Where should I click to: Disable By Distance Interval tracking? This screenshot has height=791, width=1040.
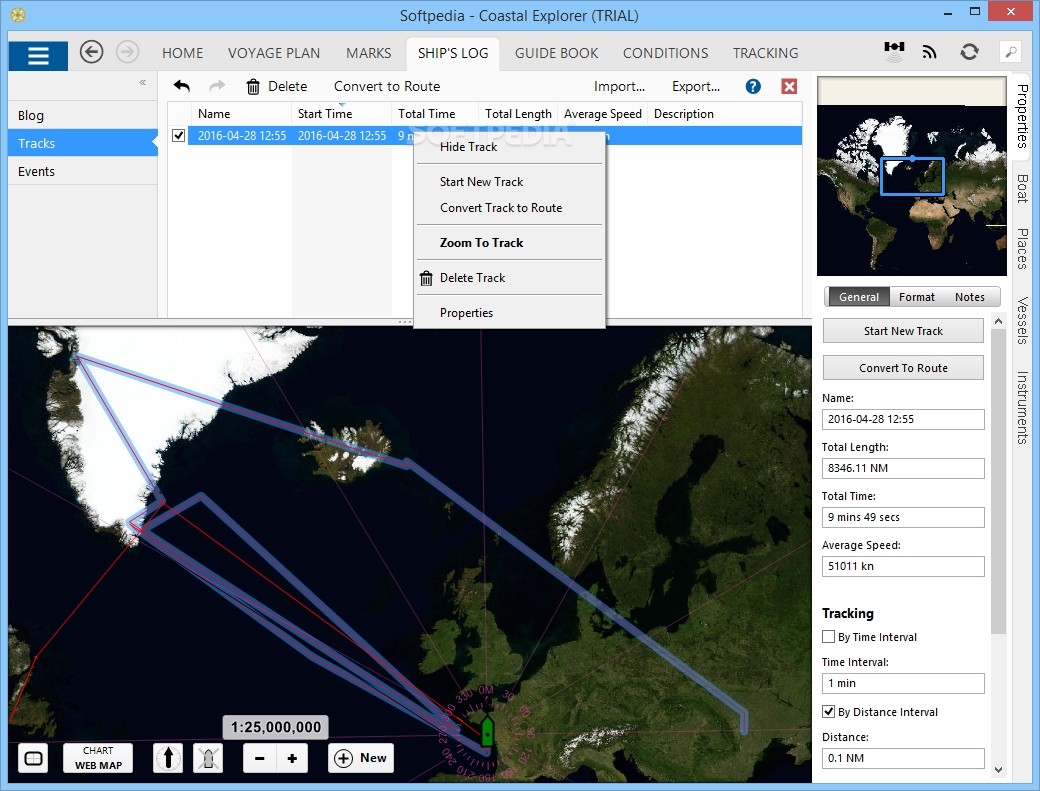[828, 711]
